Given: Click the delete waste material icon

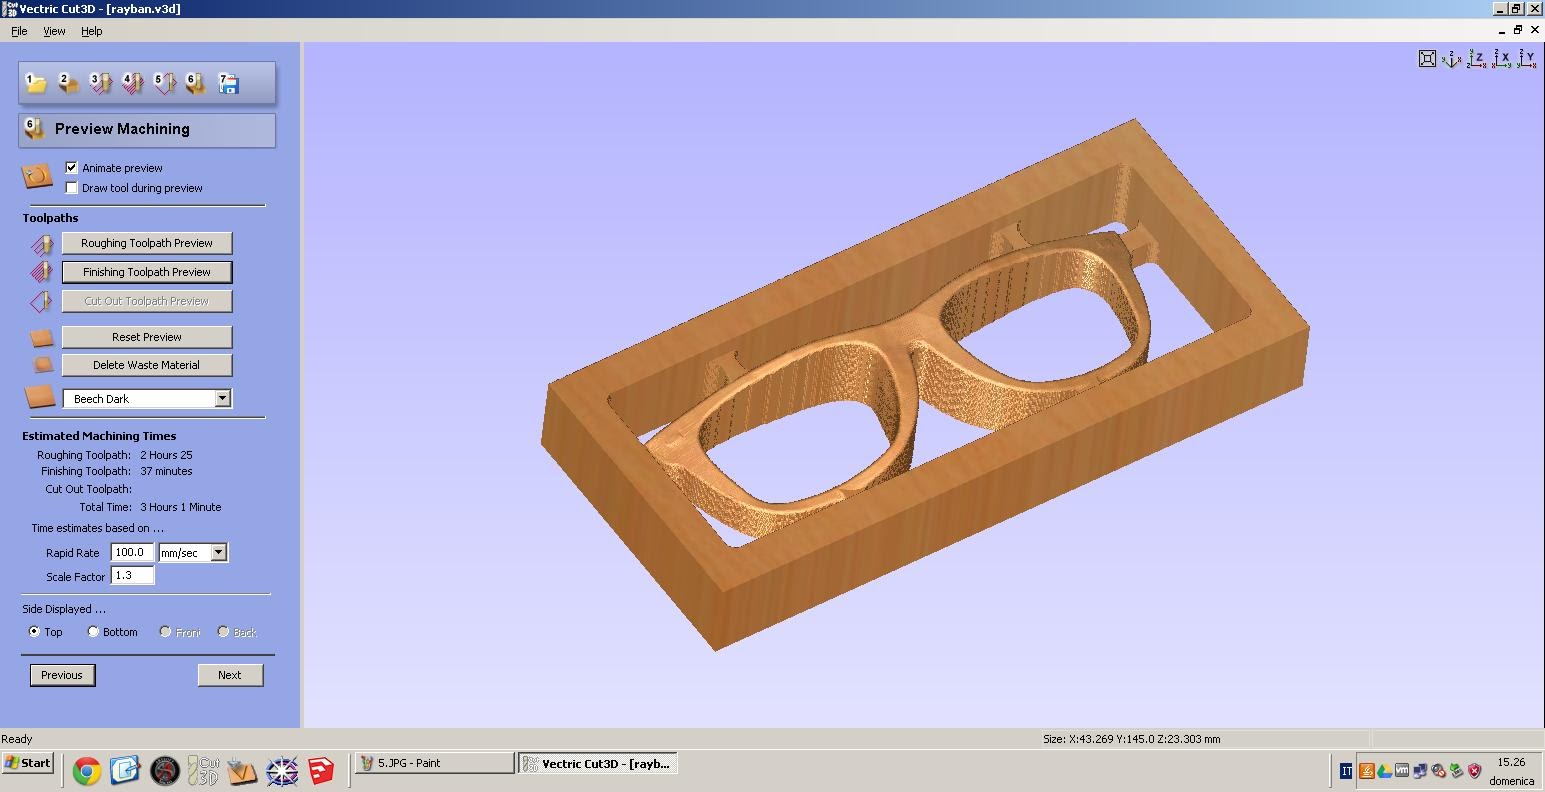Looking at the screenshot, I should (x=42, y=365).
